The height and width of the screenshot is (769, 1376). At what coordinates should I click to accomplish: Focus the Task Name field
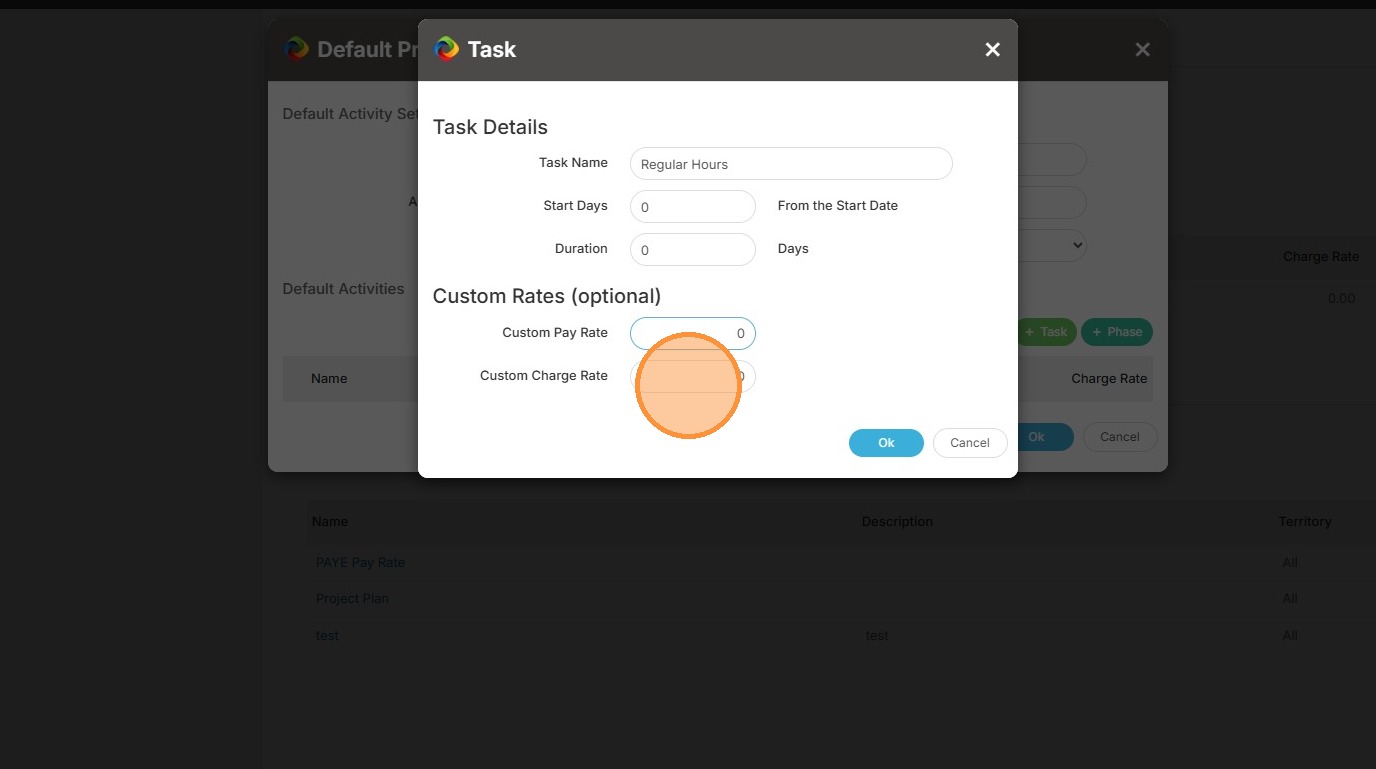coord(790,164)
